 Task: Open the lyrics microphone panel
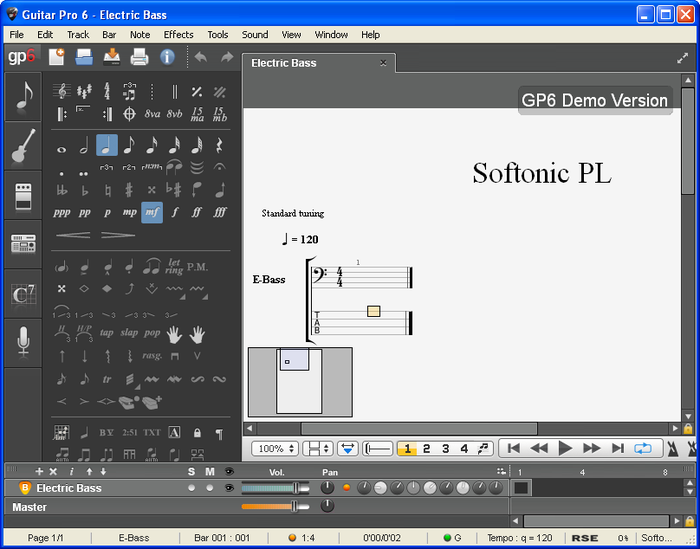pyautogui.click(x=23, y=343)
